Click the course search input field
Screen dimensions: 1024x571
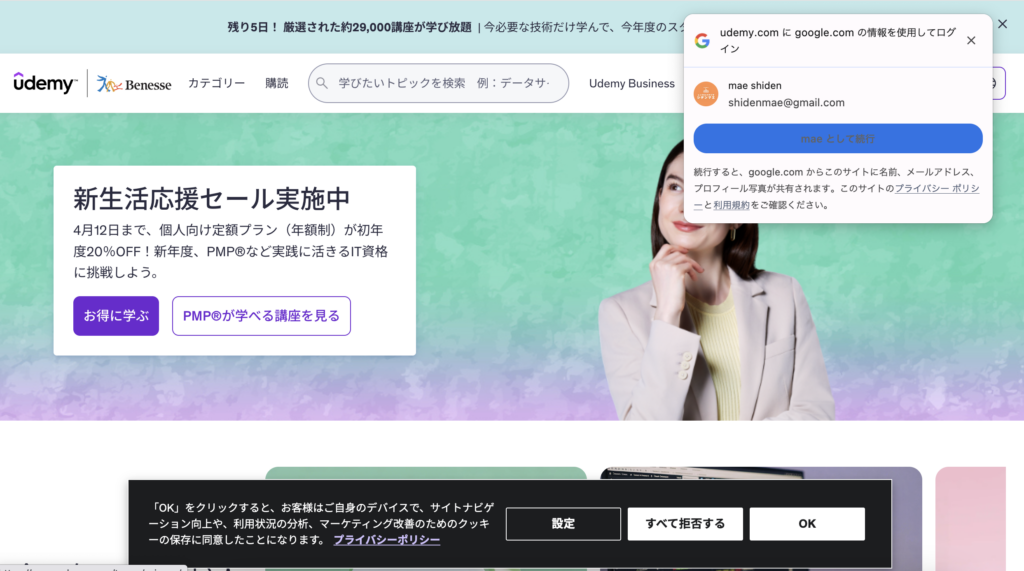(443, 83)
